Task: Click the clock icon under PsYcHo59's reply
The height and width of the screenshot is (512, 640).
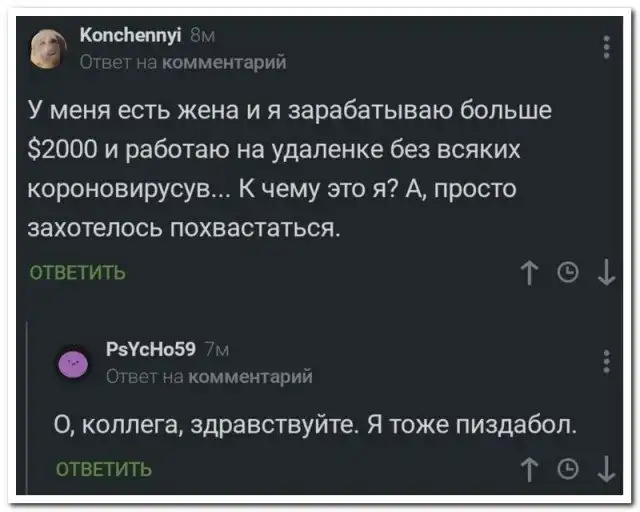Action: [568, 468]
